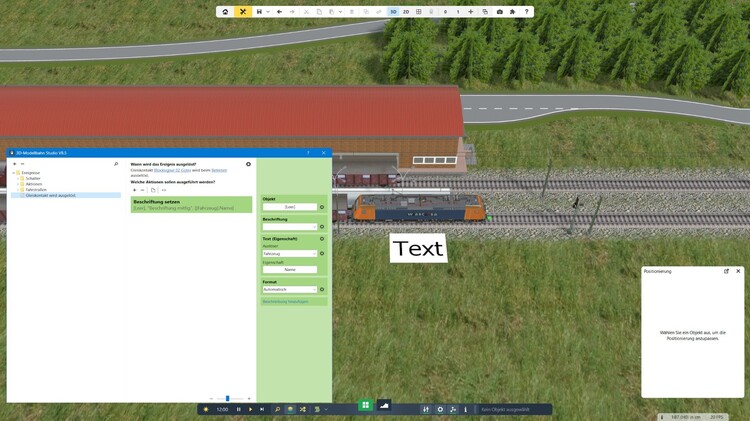Collapse the Ereignisse tree root

coord(13,173)
